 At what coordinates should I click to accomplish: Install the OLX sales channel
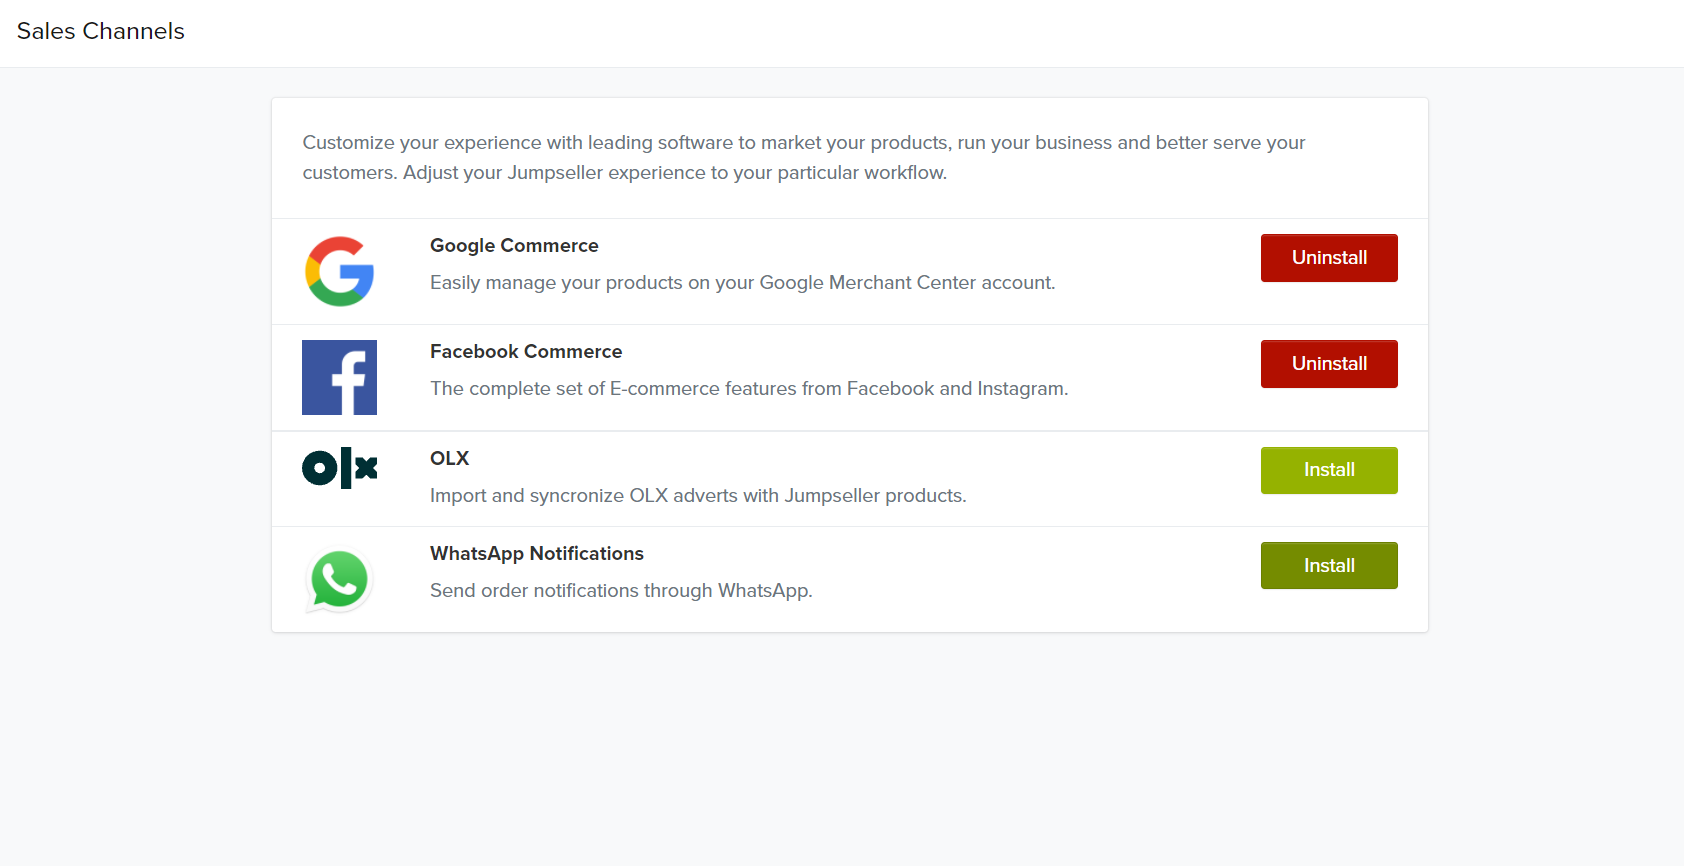(x=1329, y=470)
